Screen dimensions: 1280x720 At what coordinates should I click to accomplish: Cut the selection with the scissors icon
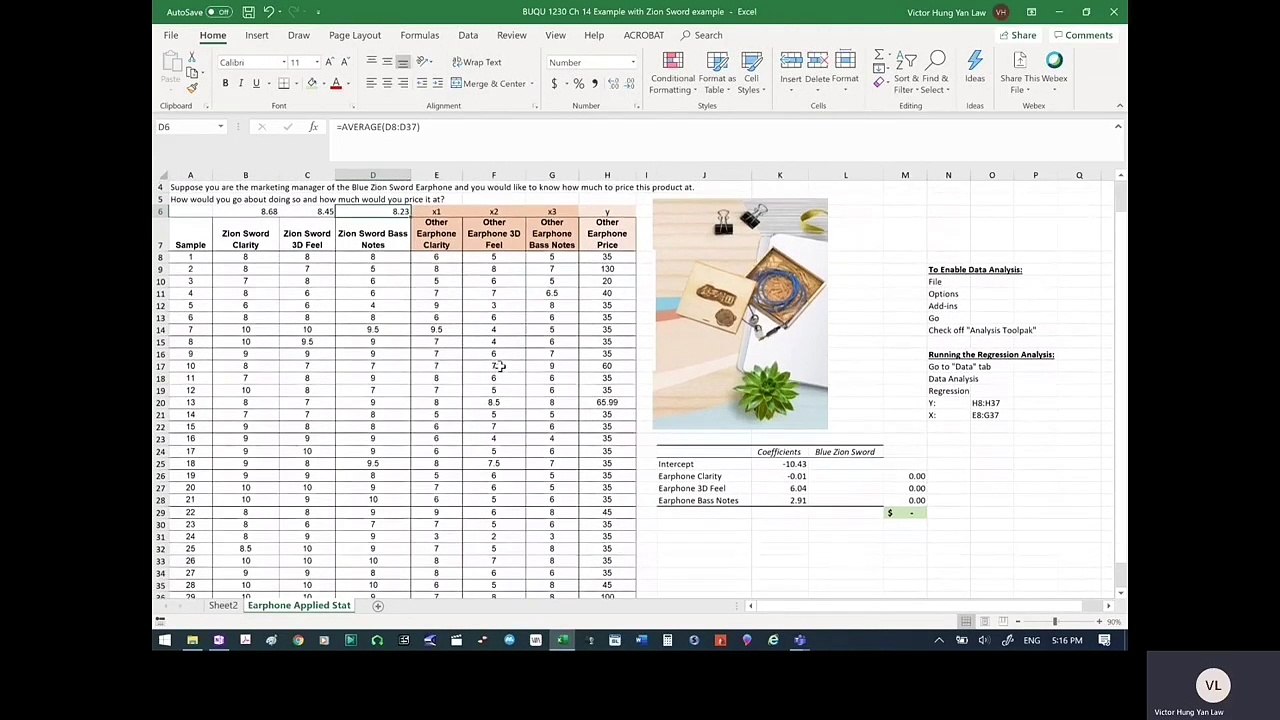pyautogui.click(x=191, y=56)
